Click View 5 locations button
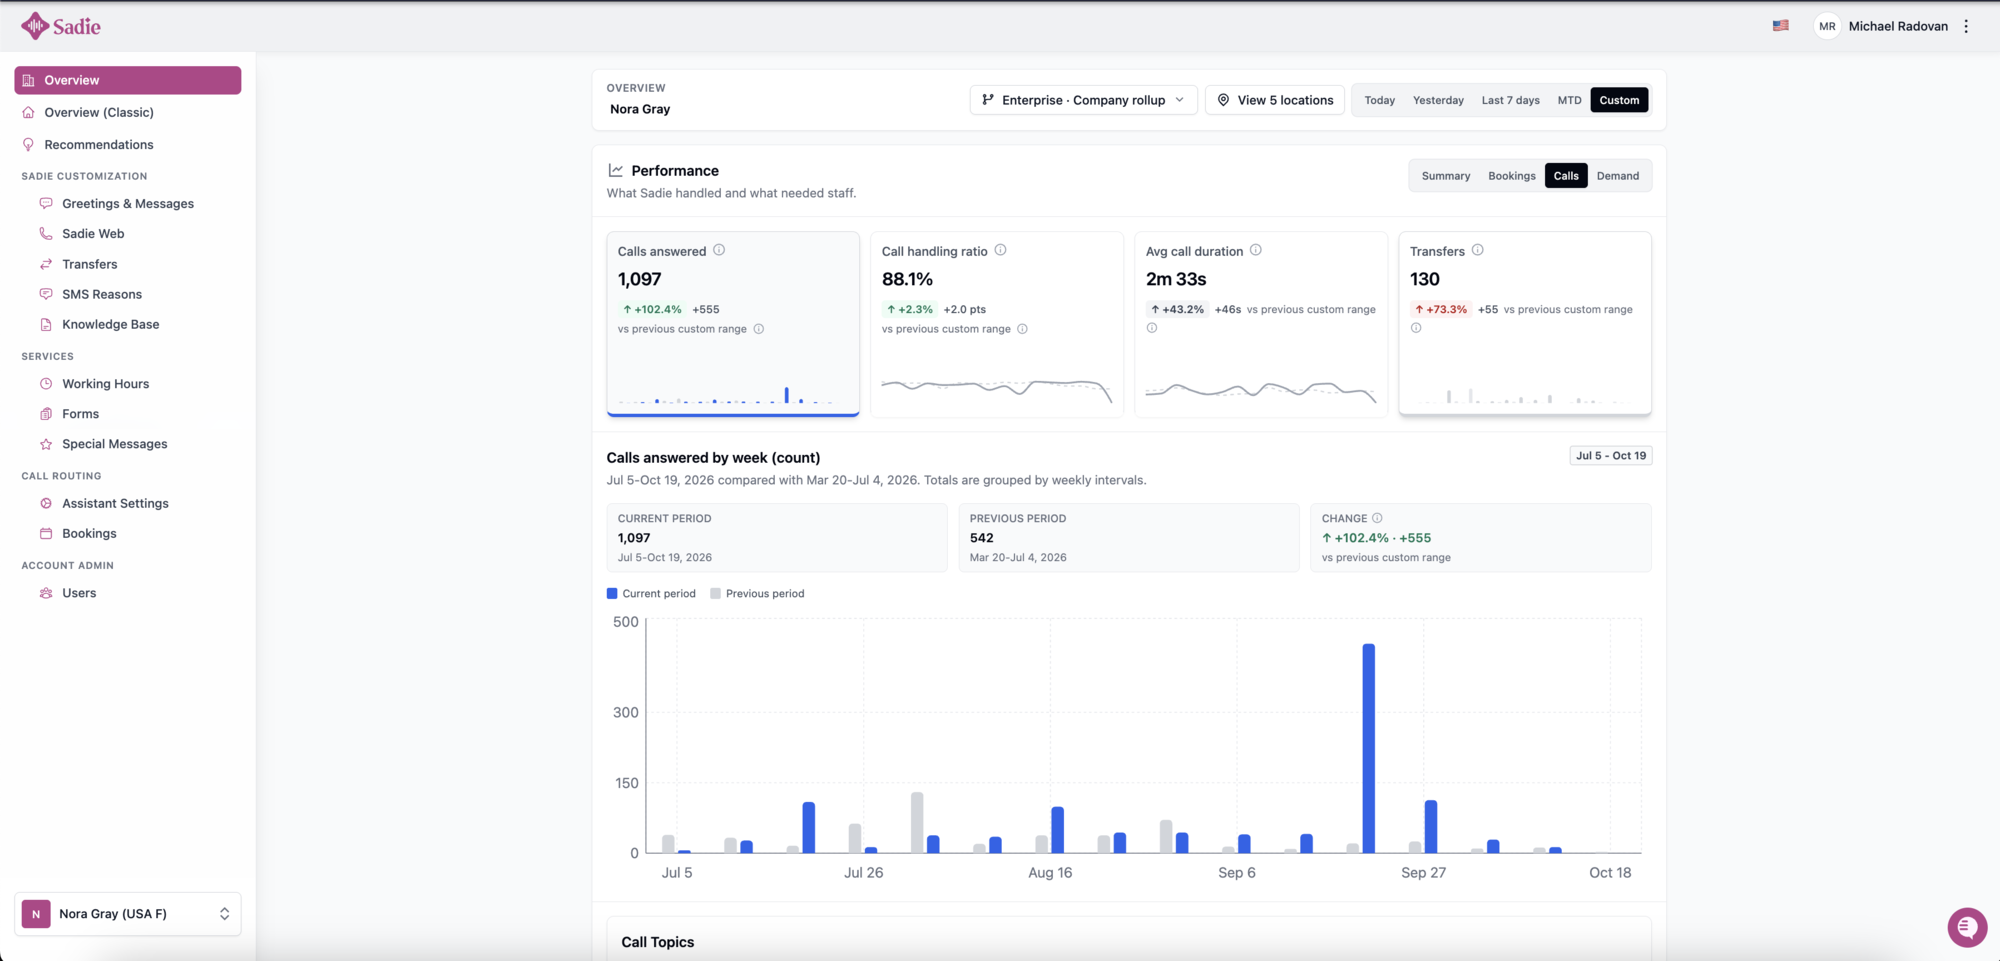The height and width of the screenshot is (961, 2000). 1275,100
